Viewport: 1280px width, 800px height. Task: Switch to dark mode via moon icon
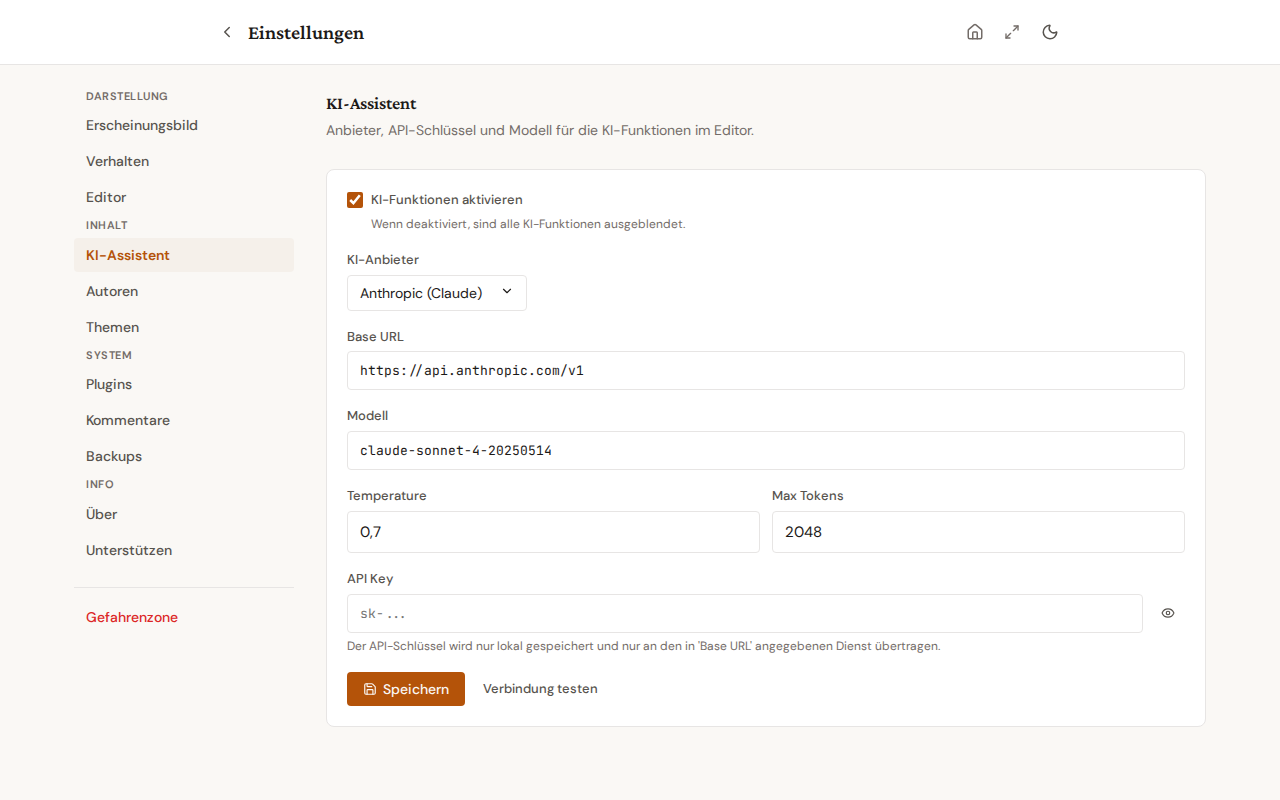tap(1050, 32)
